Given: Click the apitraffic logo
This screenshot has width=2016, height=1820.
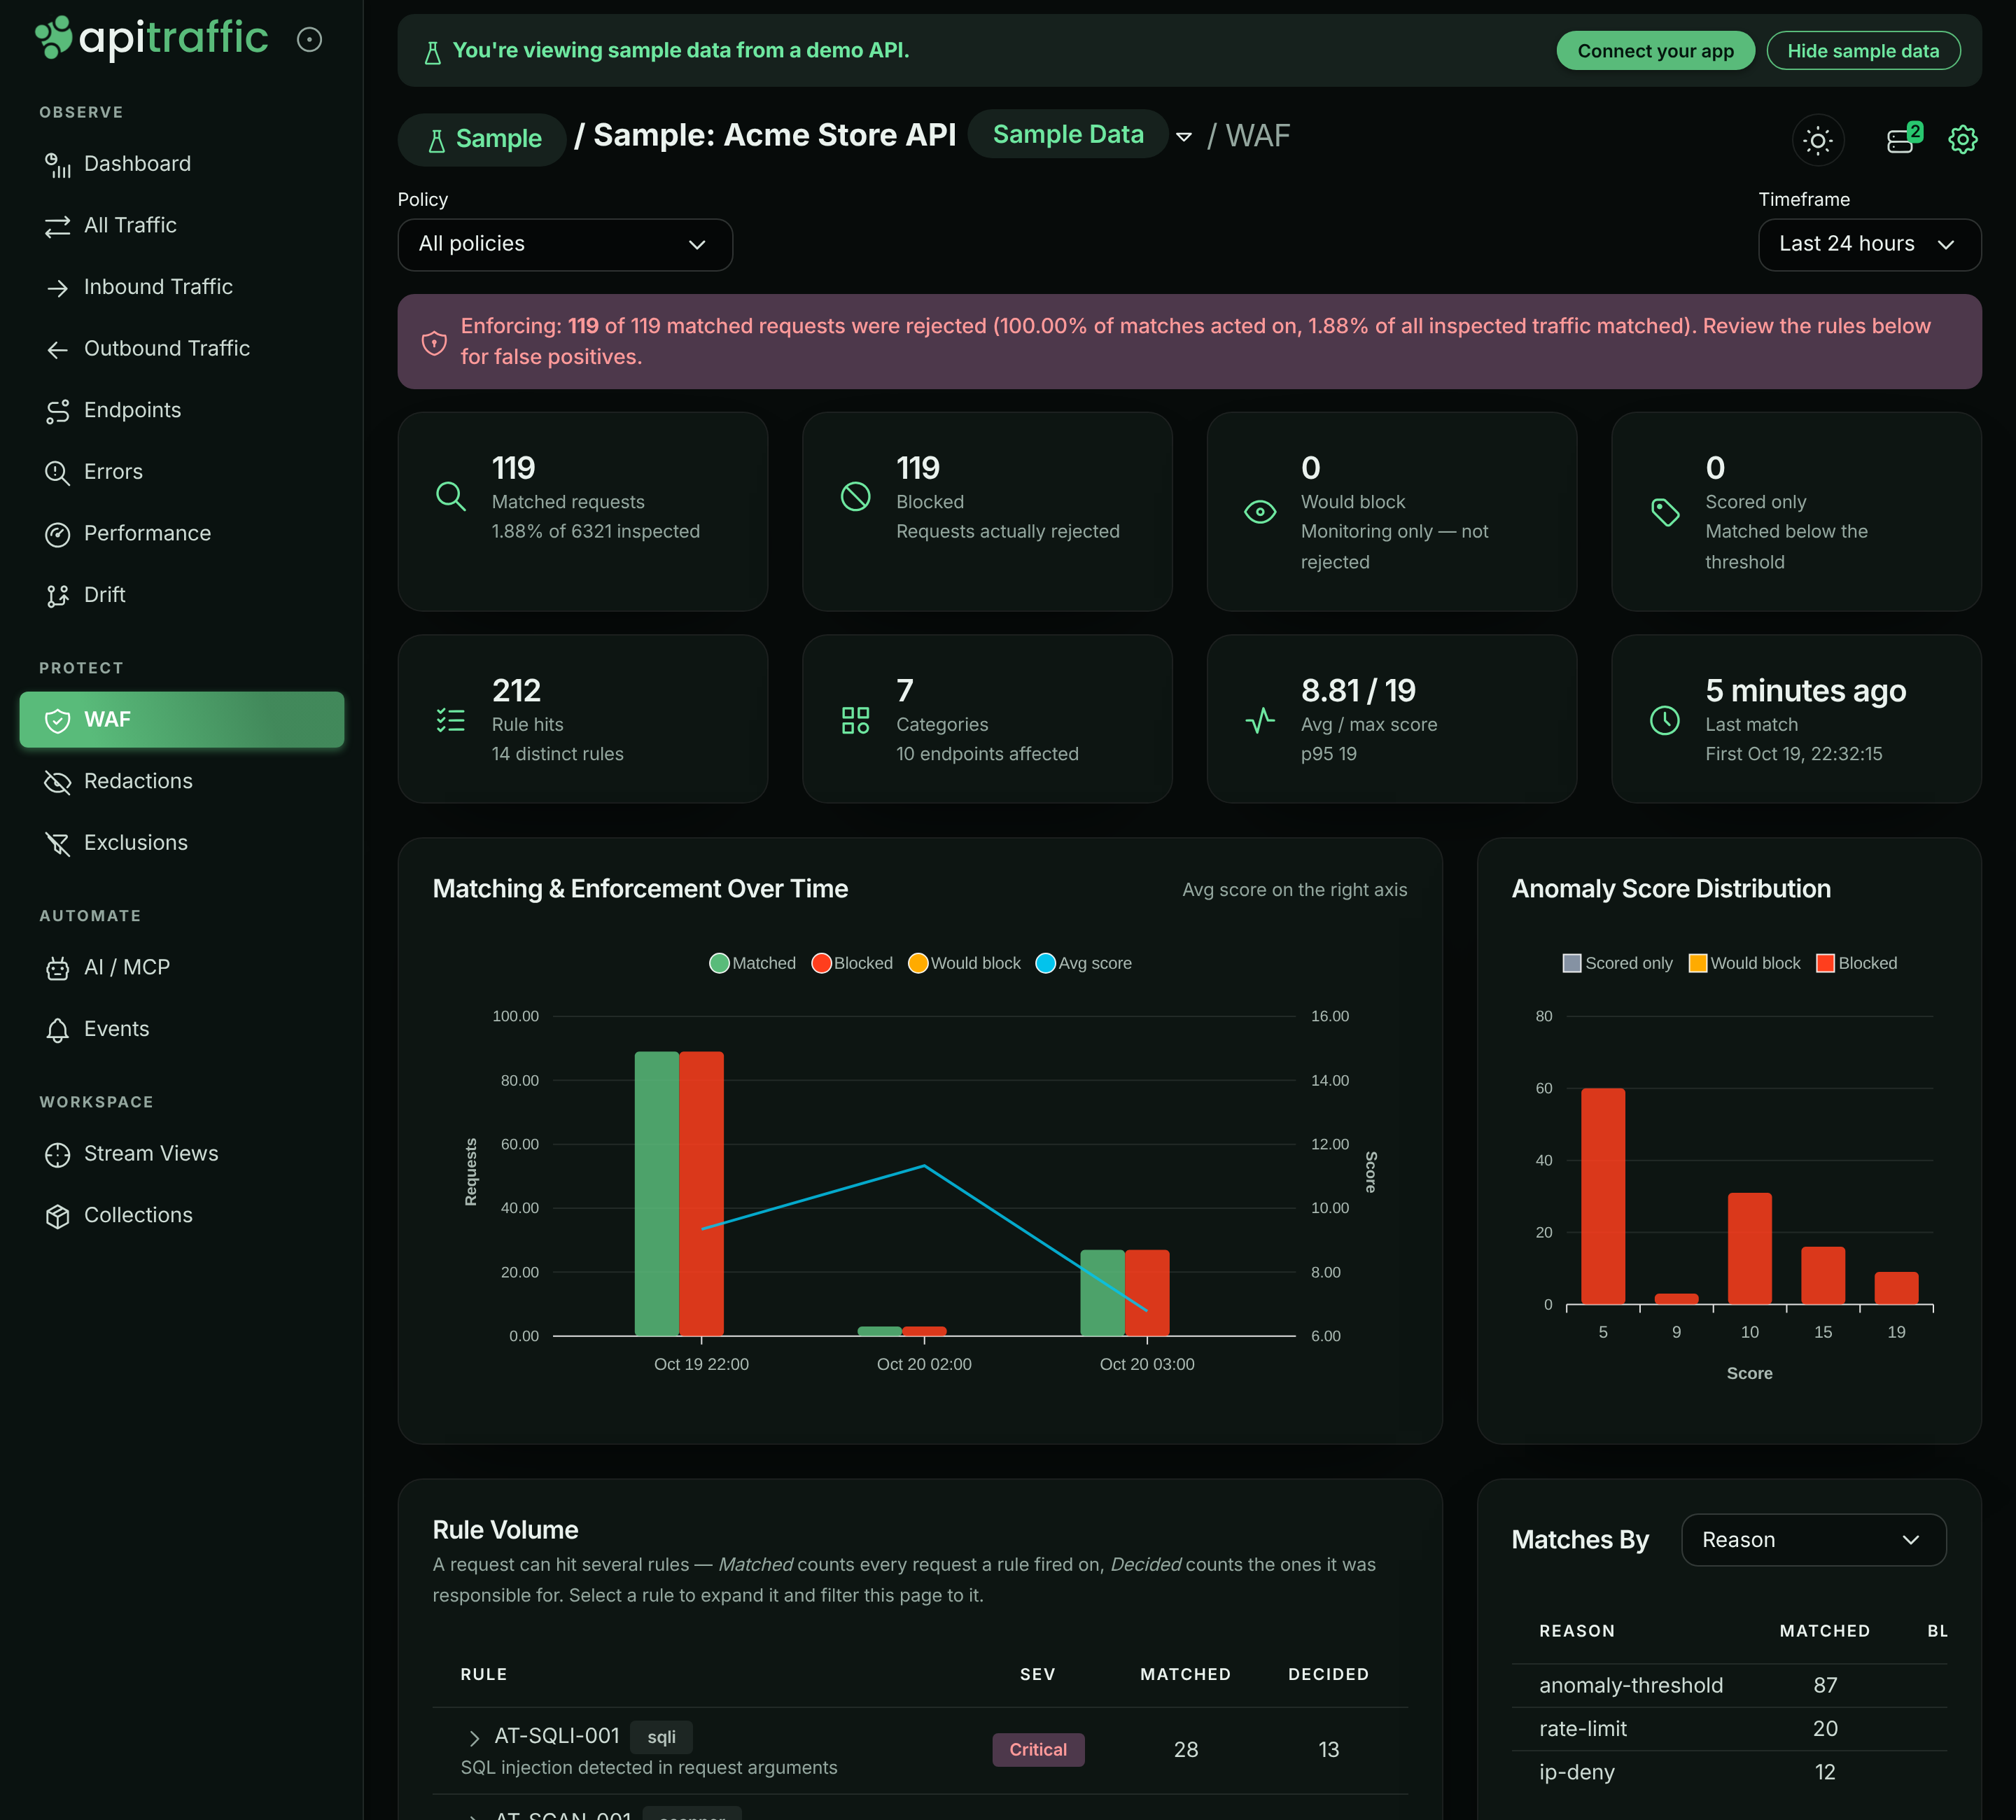Looking at the screenshot, I should click(x=152, y=38).
